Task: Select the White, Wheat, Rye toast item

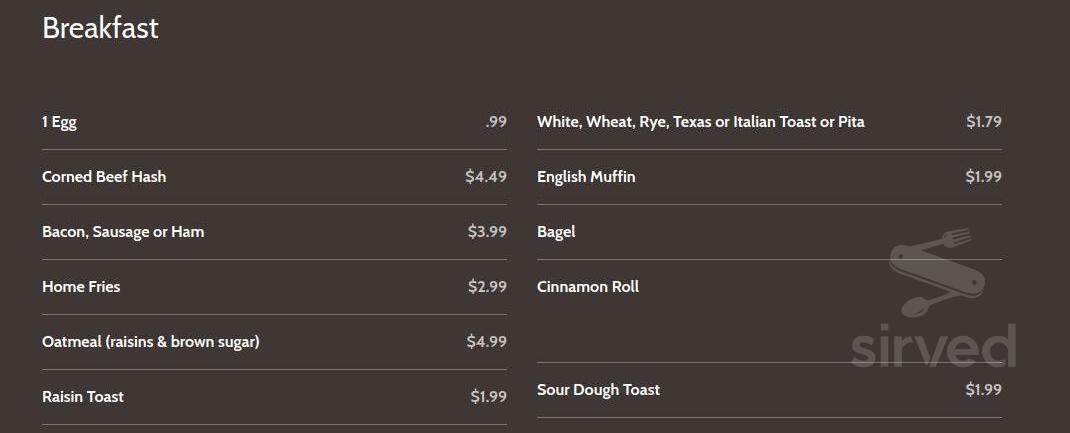Action: point(700,122)
